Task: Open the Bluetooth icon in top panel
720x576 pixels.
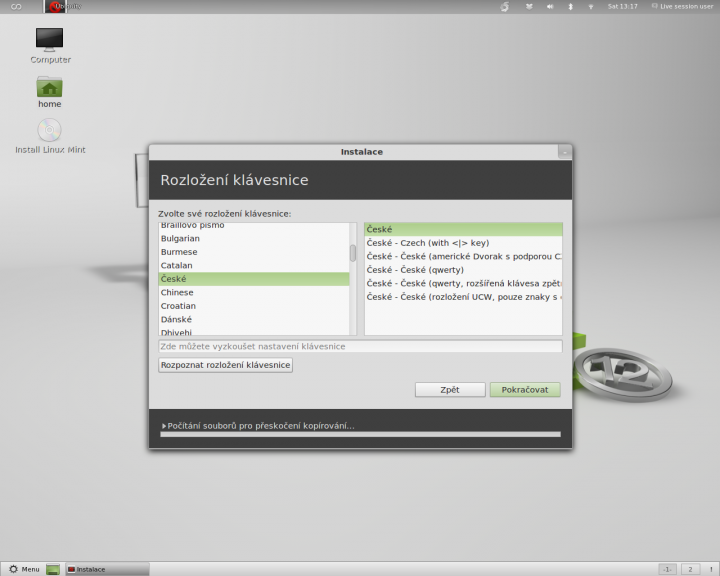Action: click(570, 6)
